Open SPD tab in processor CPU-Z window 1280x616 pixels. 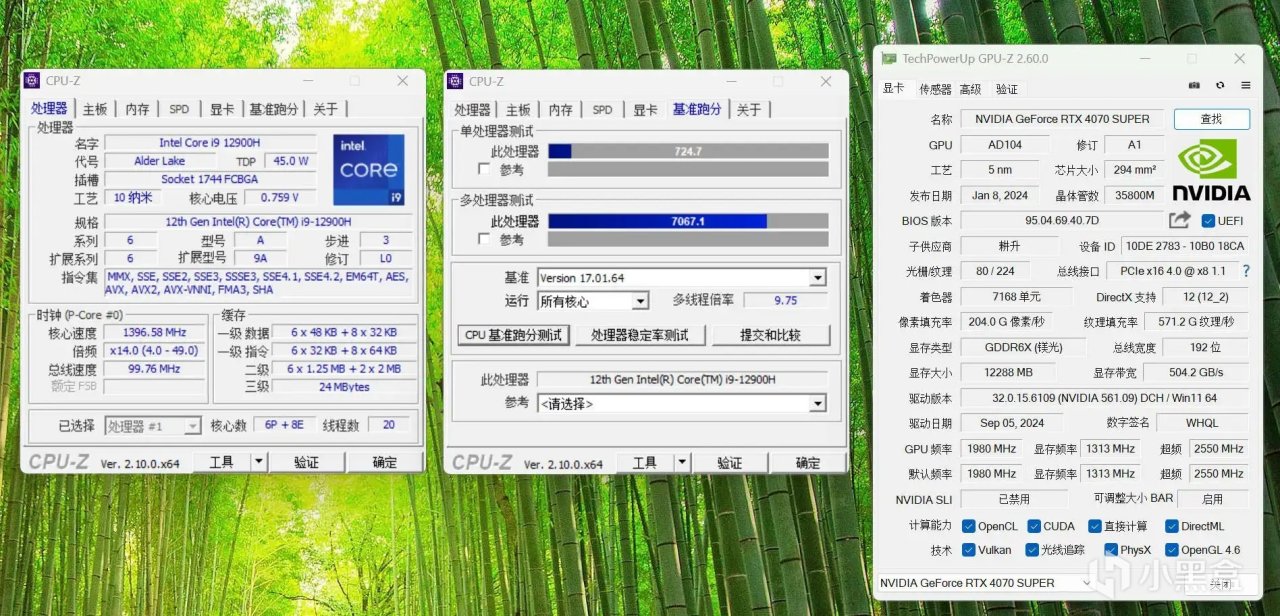179,109
